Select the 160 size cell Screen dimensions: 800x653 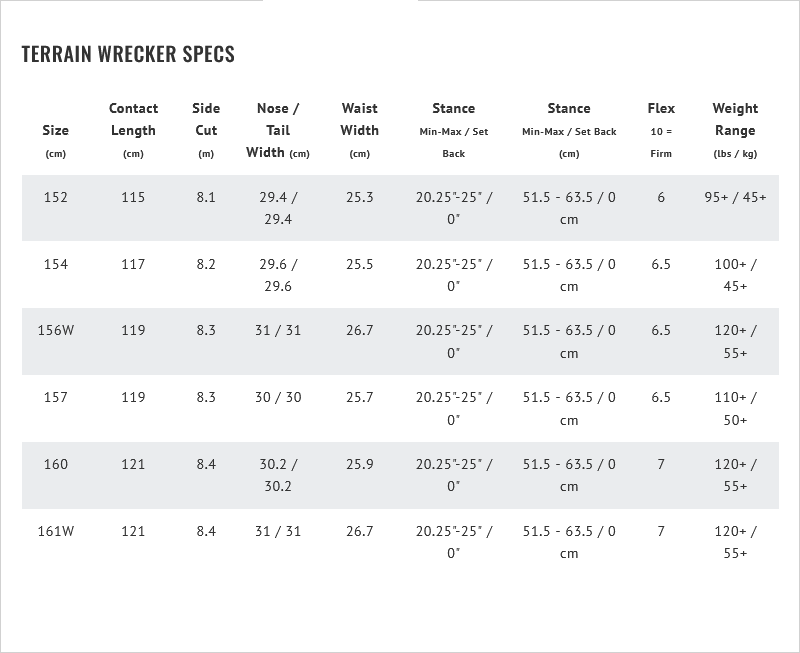(56, 464)
